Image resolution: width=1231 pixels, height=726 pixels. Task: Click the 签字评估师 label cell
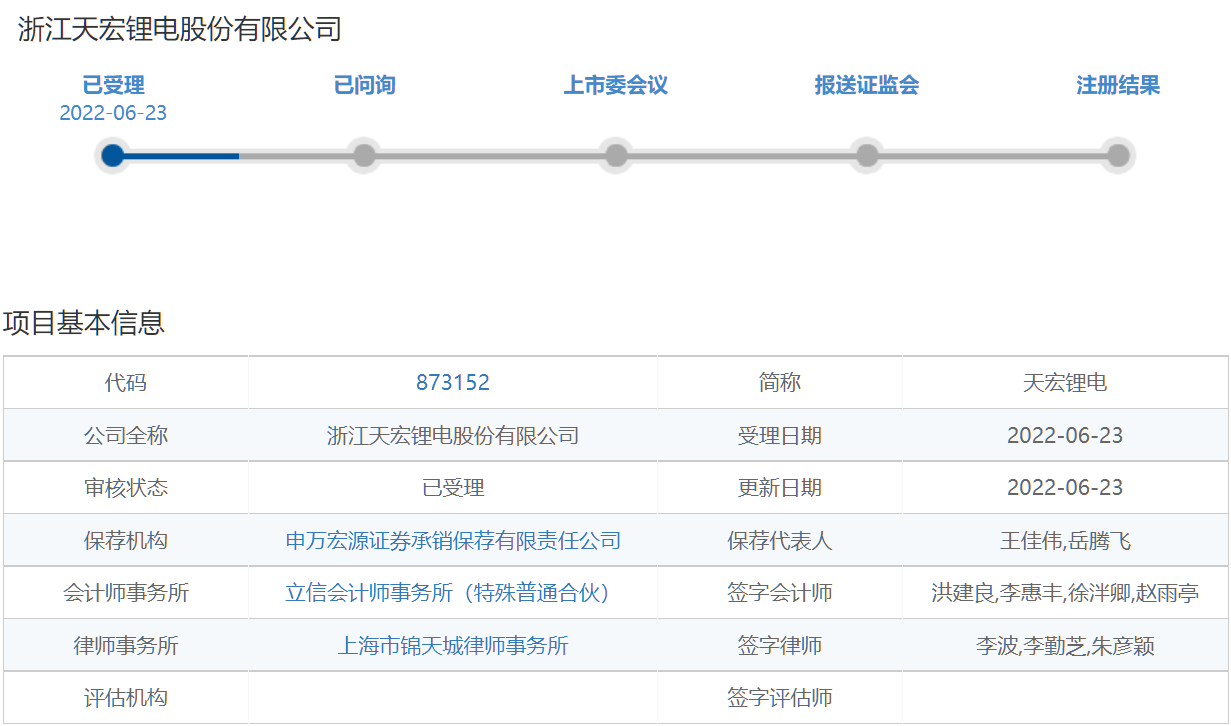tap(780, 698)
